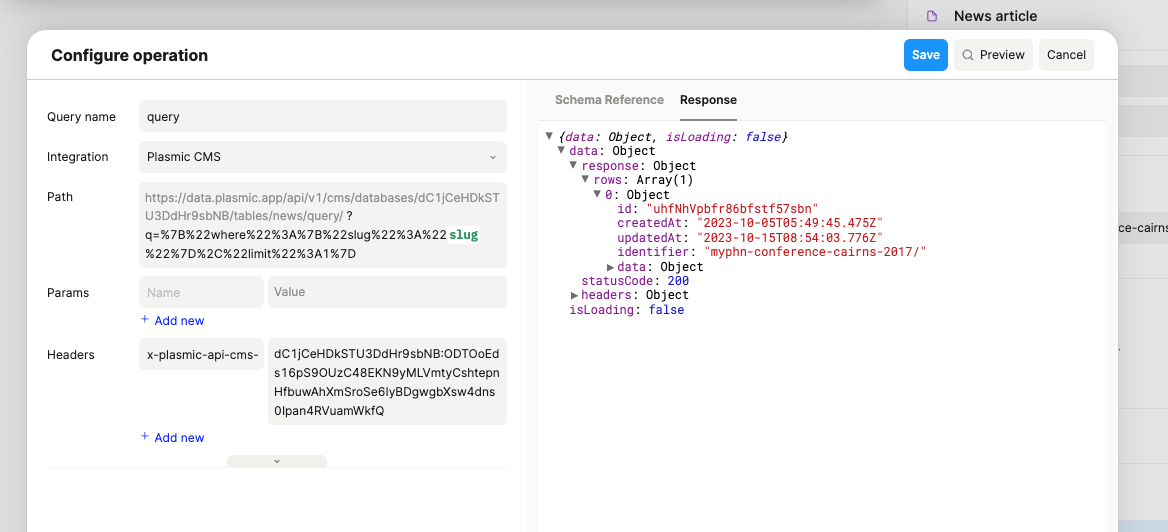This screenshot has height=532, width=1168.
Task: Click the green slug dynamic value chip
Action: [x=463, y=235]
